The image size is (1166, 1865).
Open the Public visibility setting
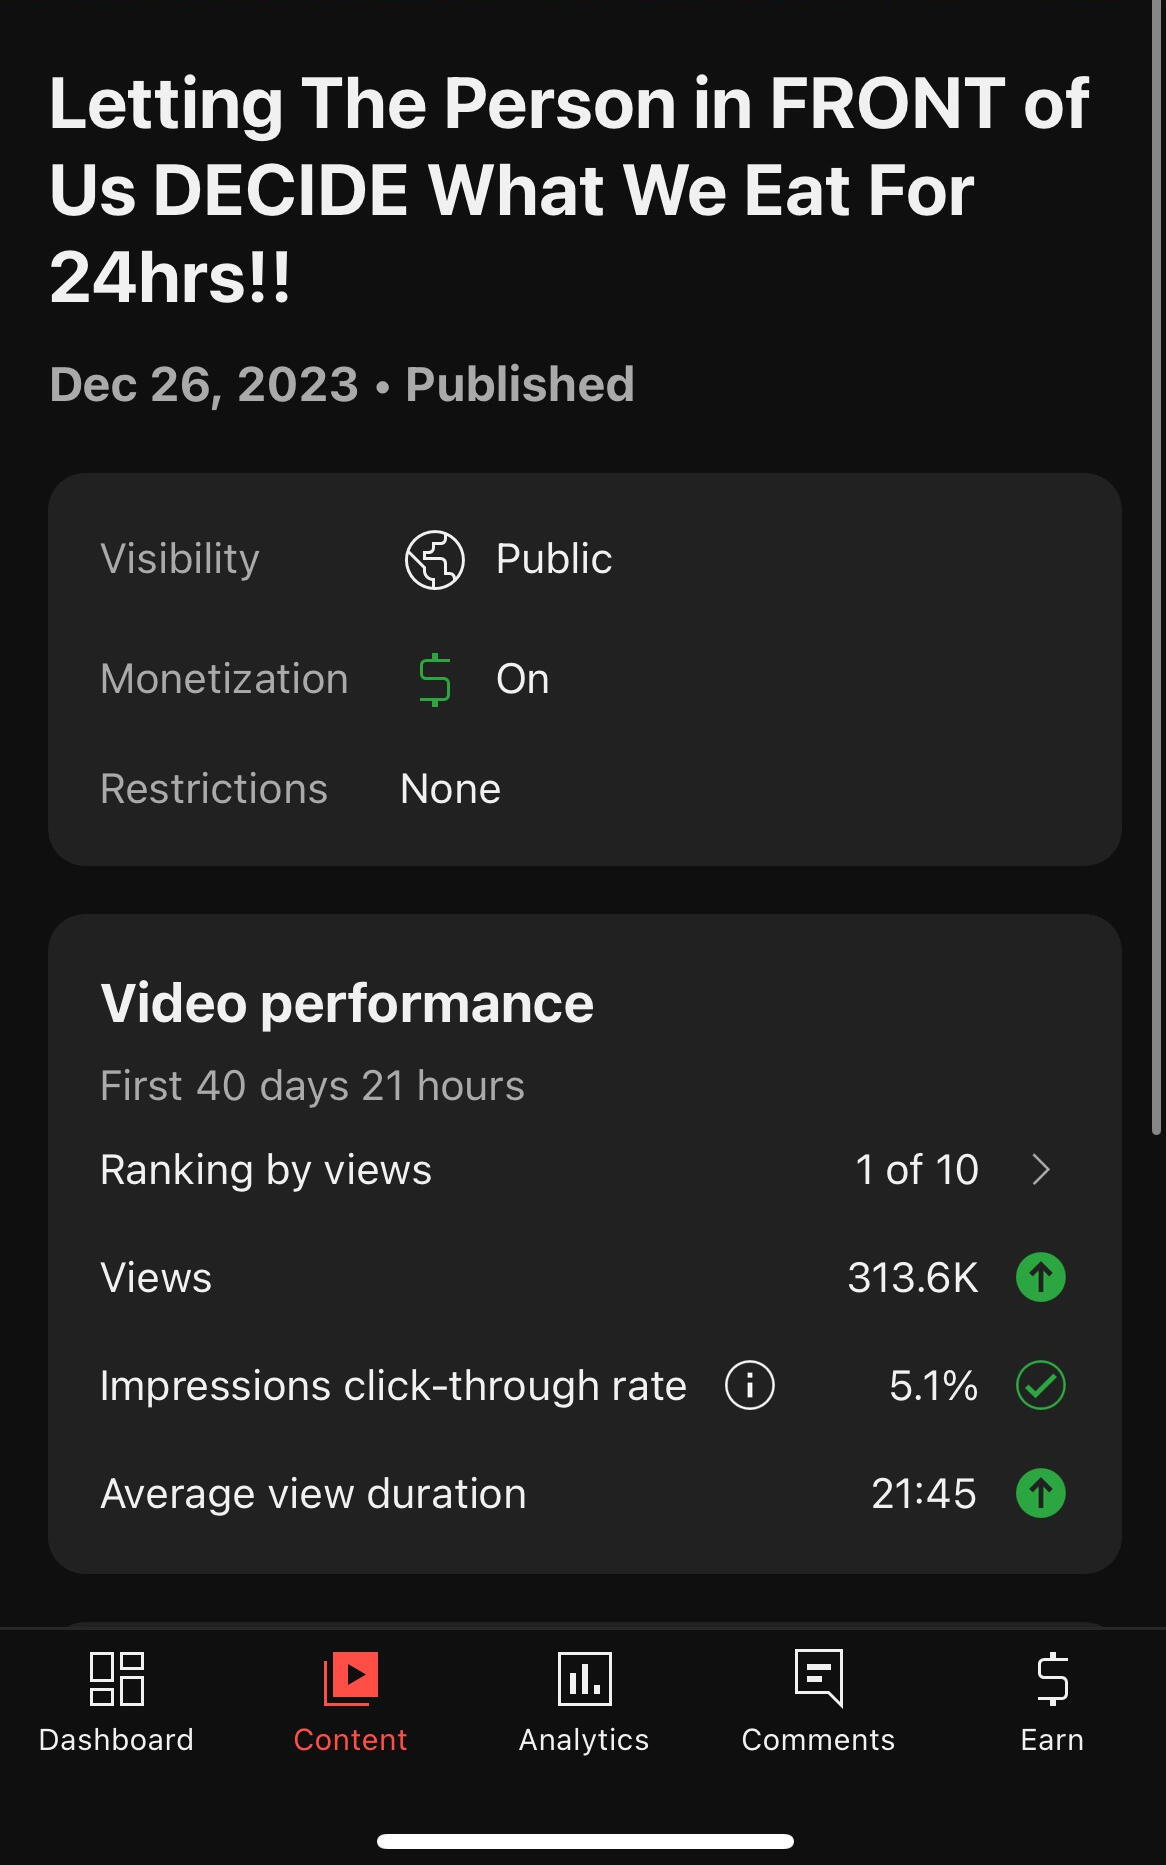[x=554, y=559]
